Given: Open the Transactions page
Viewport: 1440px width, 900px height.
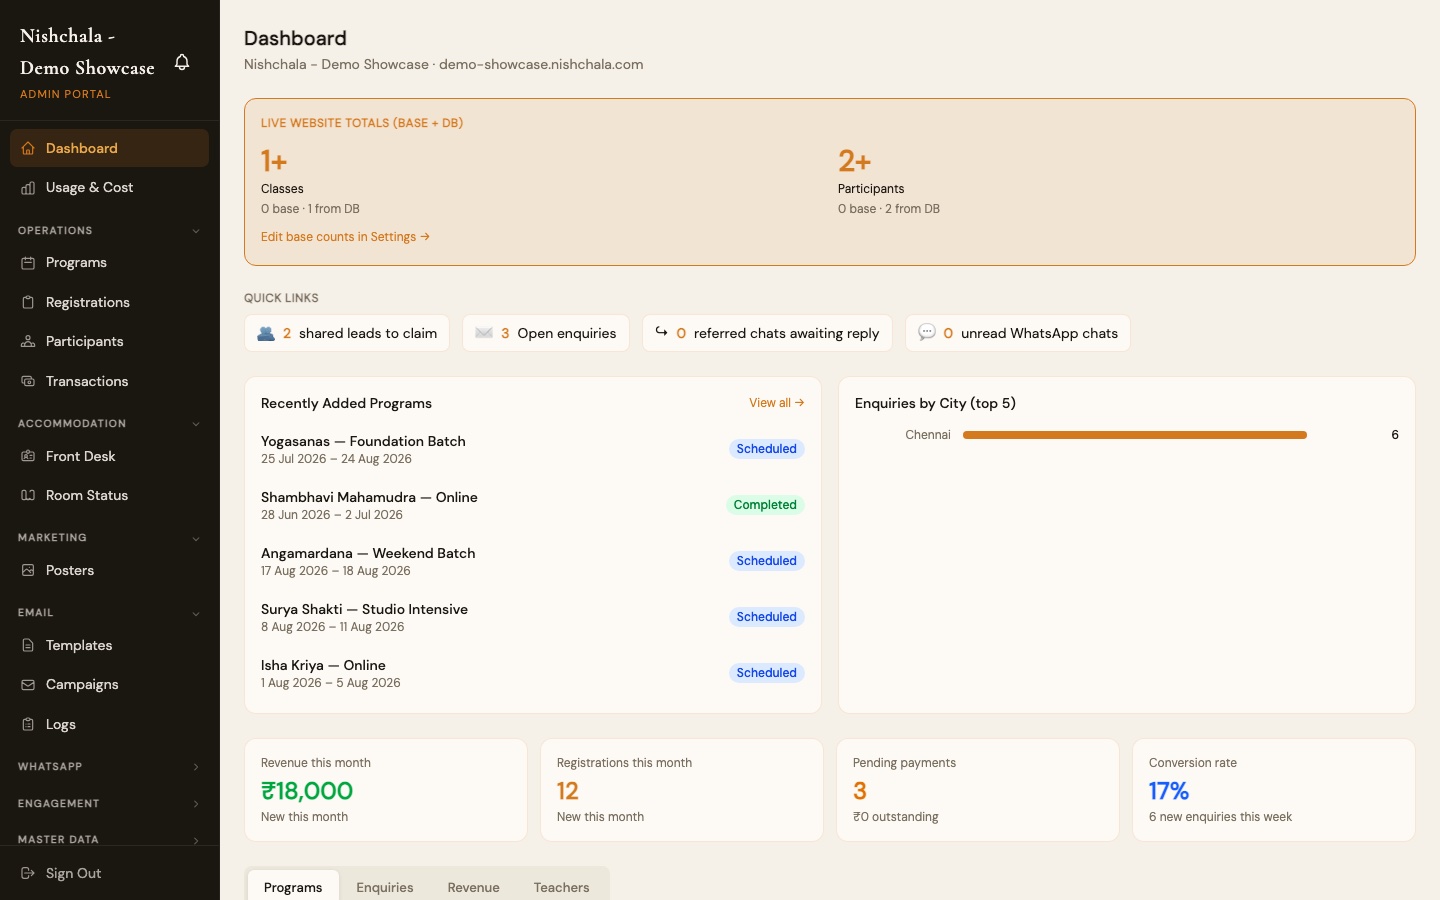Looking at the screenshot, I should coord(109,381).
